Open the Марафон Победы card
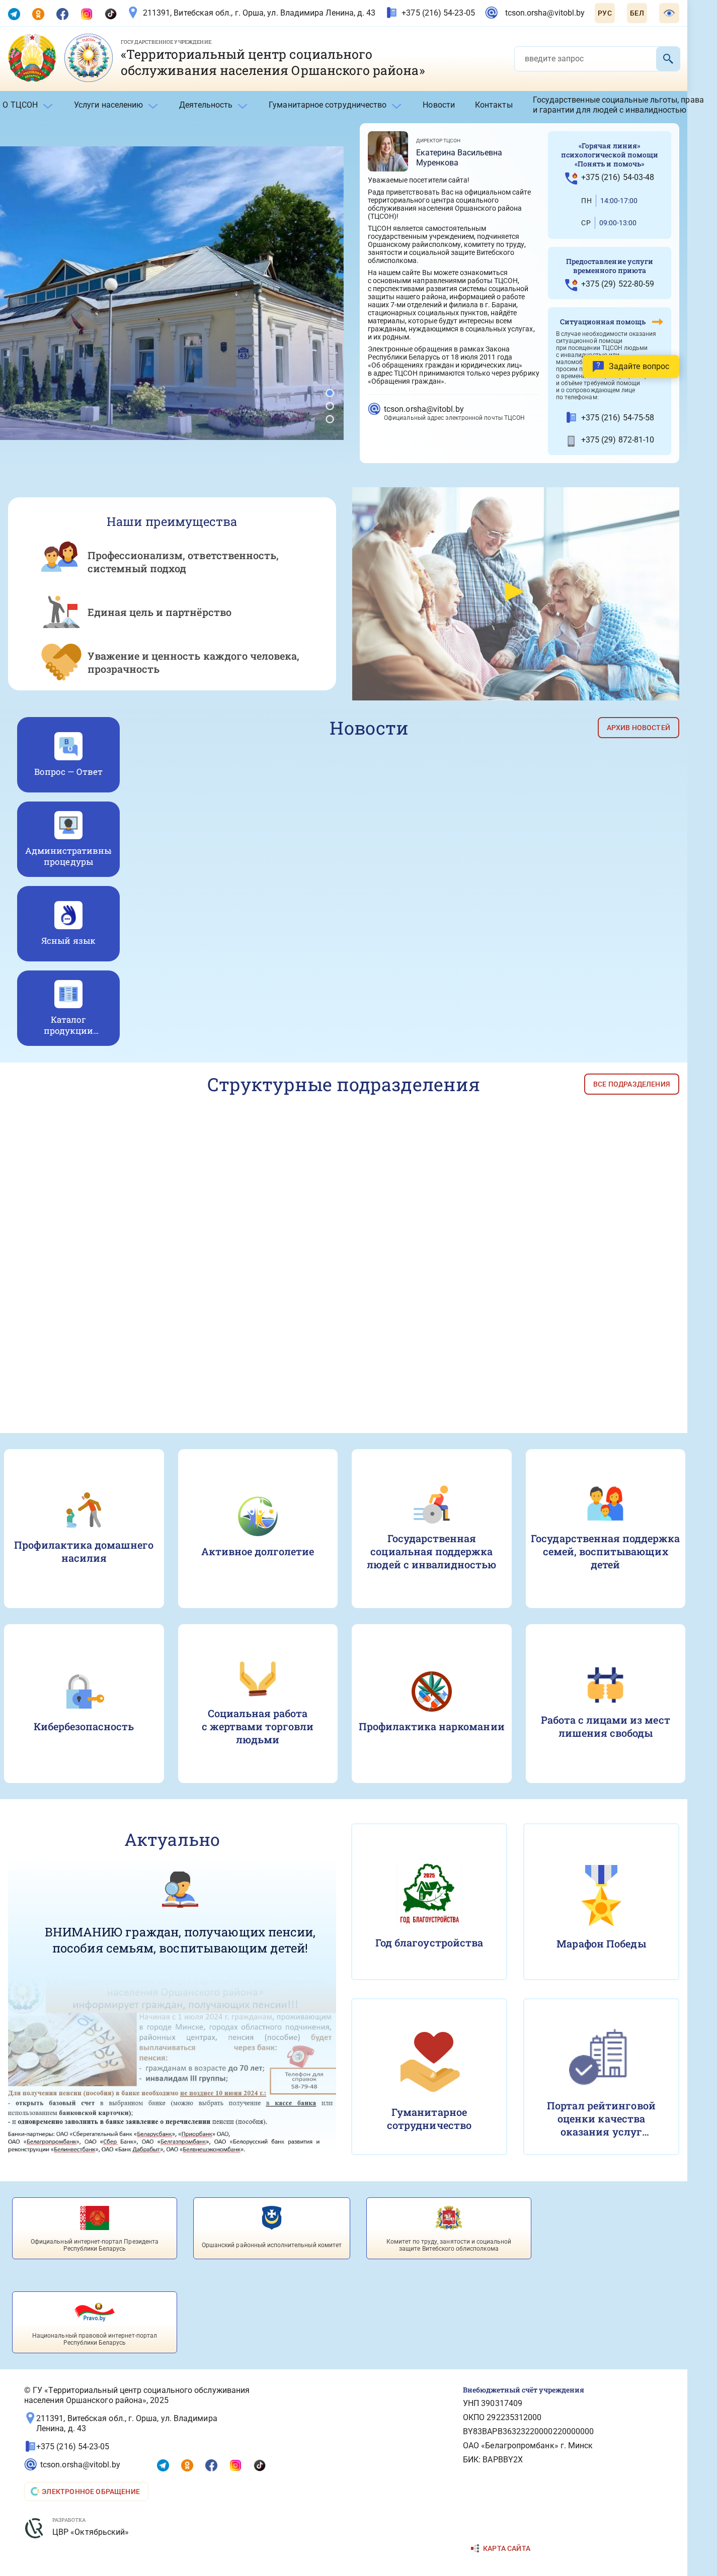Viewport: 717px width, 2576px height. pos(601,1901)
